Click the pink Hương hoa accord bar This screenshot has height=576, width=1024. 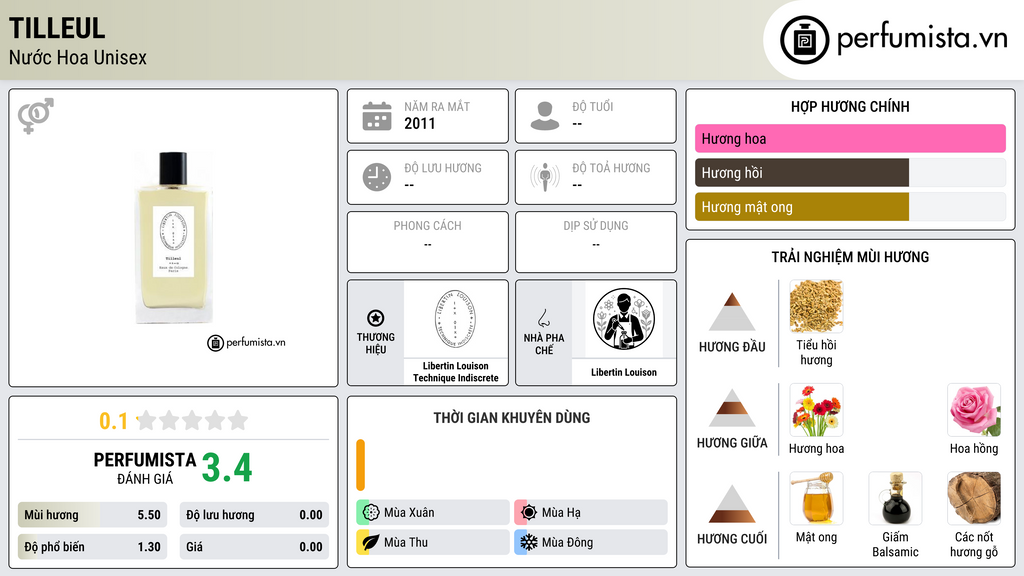850,138
